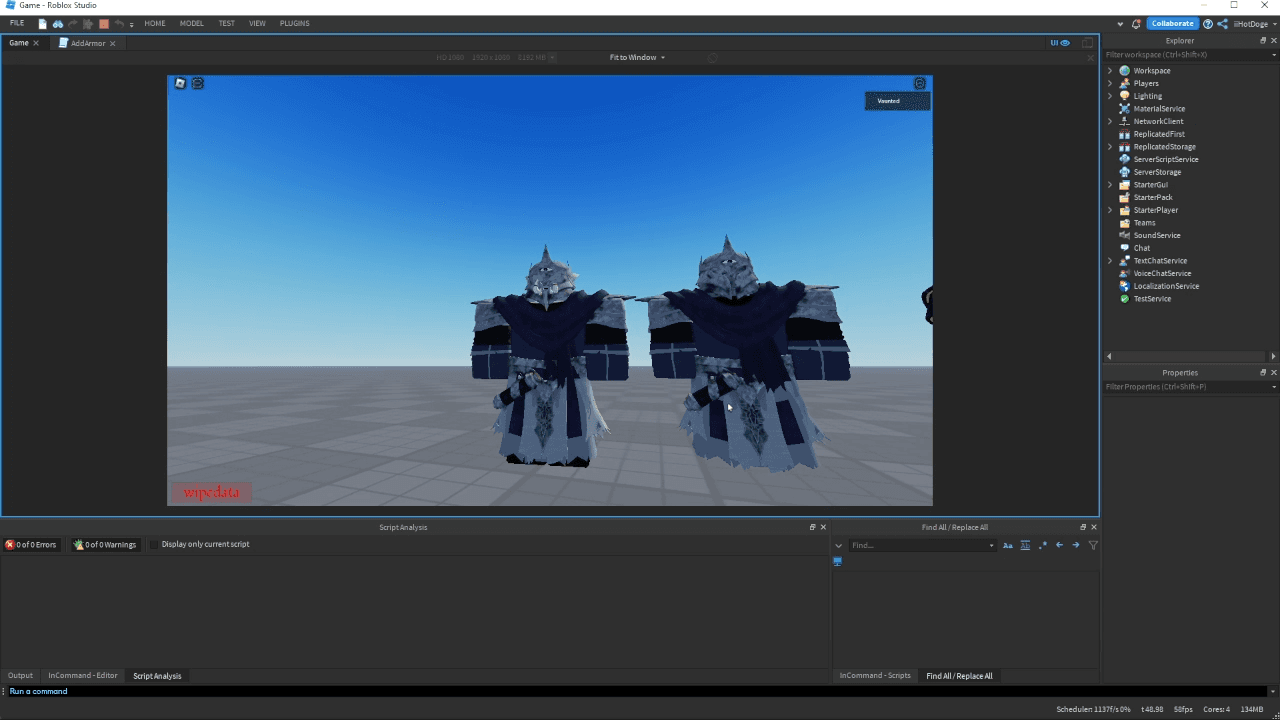
Task: Click the video record icon beside screenshot icon
Action: 198,83
